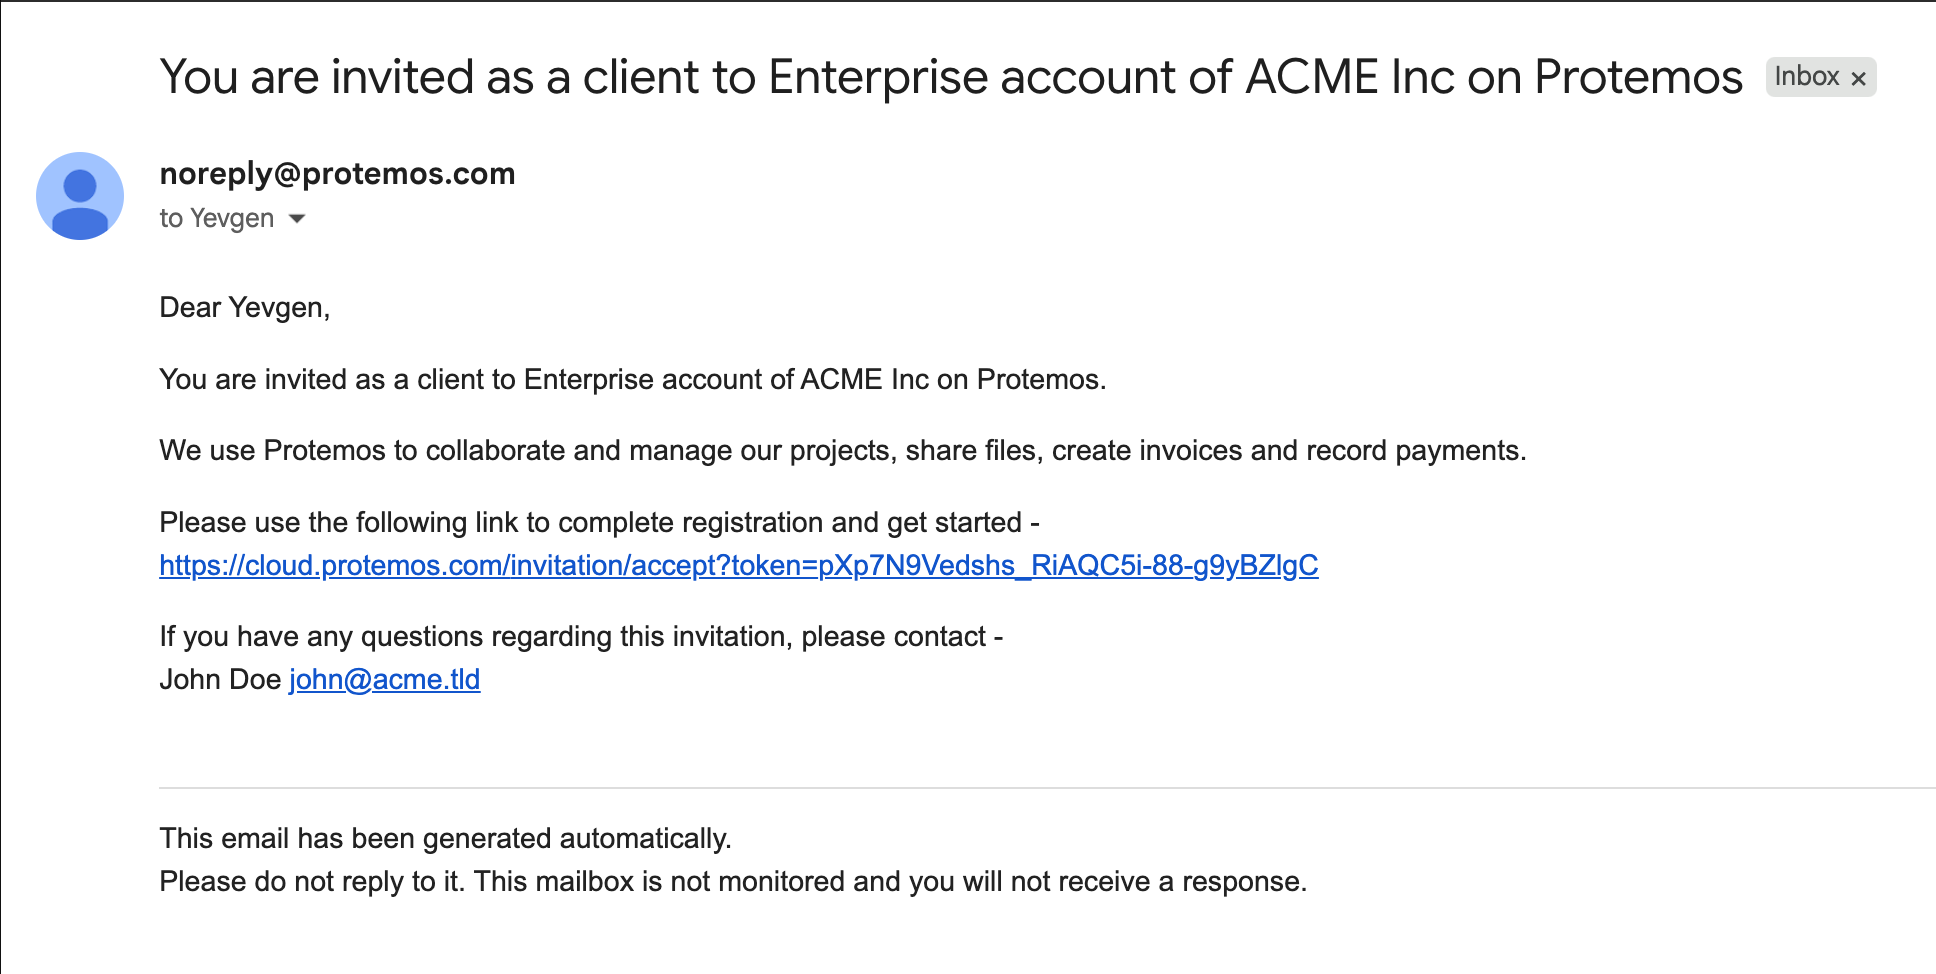The height and width of the screenshot is (974, 1936).
Task: Click the 'Please use the following link' line
Action: tap(598, 522)
